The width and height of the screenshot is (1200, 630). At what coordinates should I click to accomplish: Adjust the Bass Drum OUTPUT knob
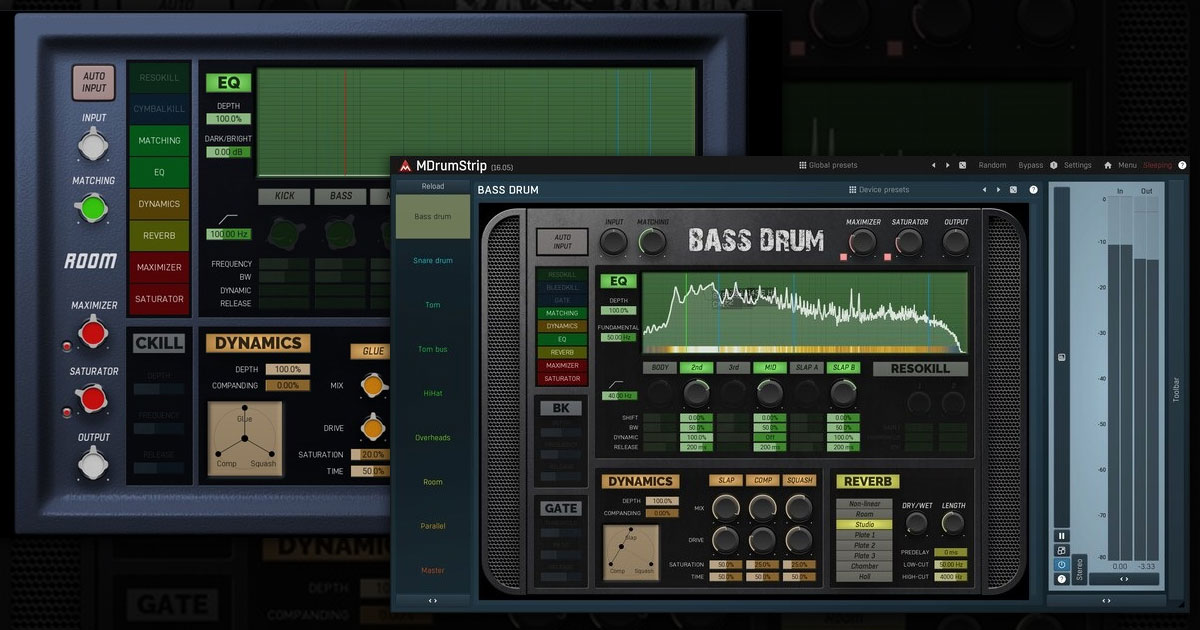(x=956, y=241)
